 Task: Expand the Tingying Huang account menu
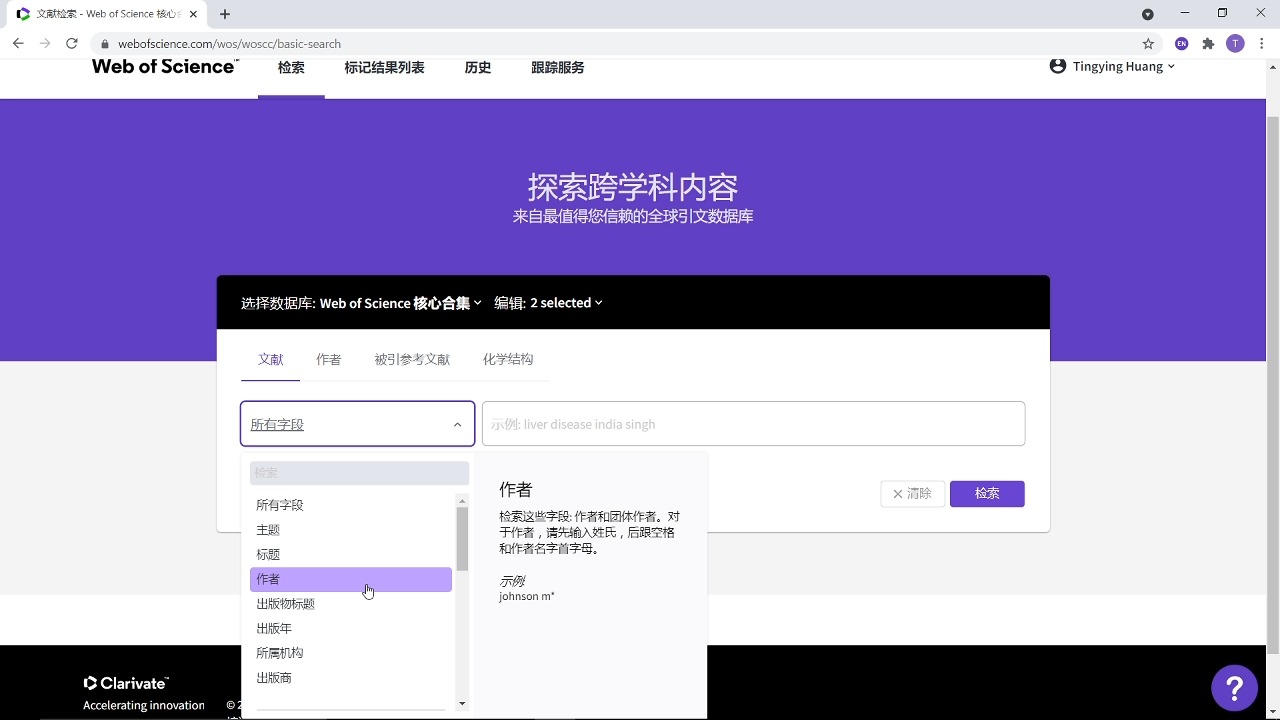click(1124, 66)
